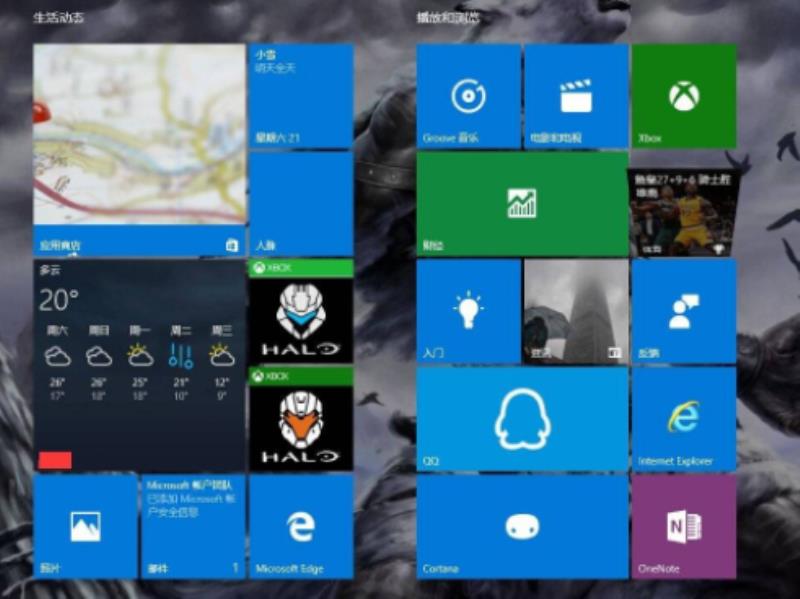Open the People tile
Screen dimensions: 800x599
click(301, 204)
